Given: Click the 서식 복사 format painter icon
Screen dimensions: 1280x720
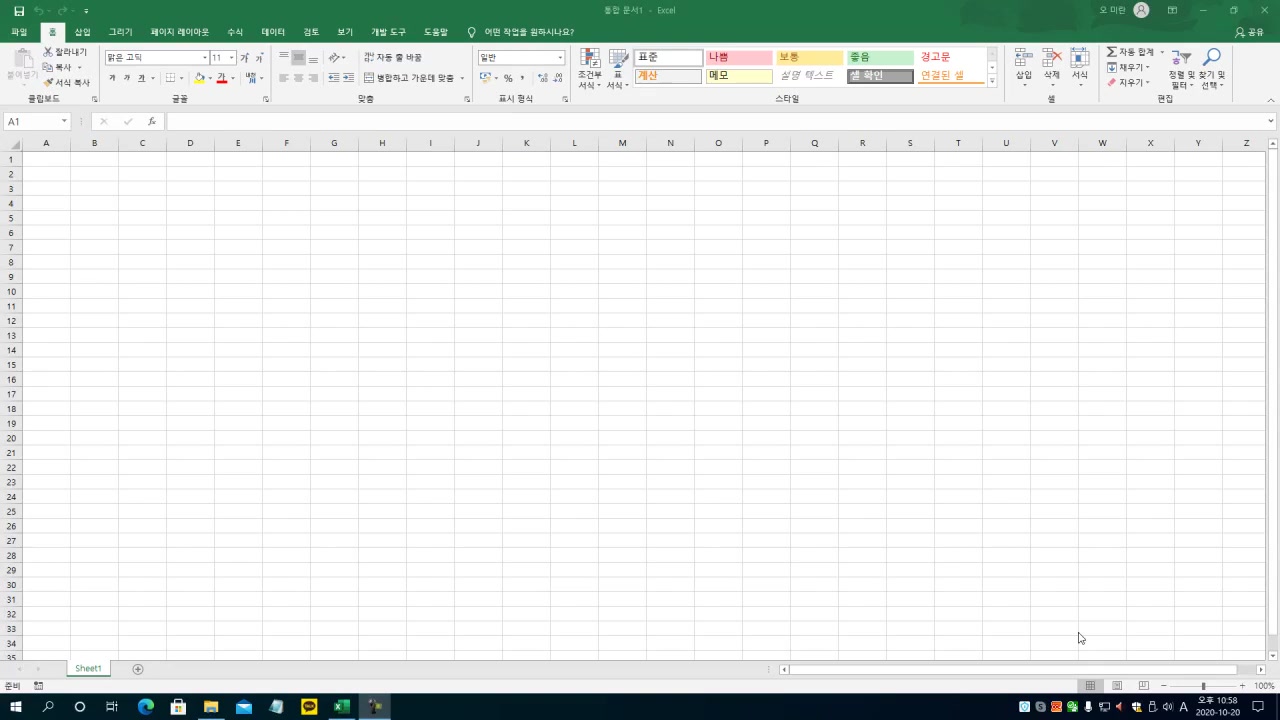Looking at the screenshot, I should [48, 83].
